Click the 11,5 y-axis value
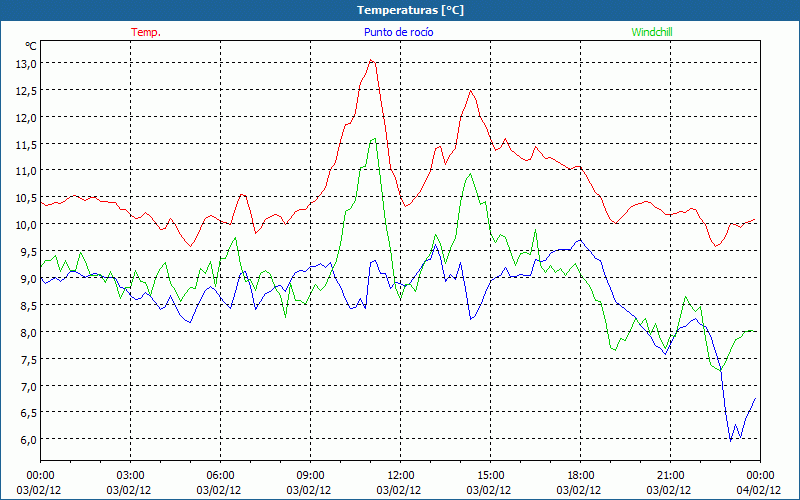800x500 pixels. click(26, 145)
